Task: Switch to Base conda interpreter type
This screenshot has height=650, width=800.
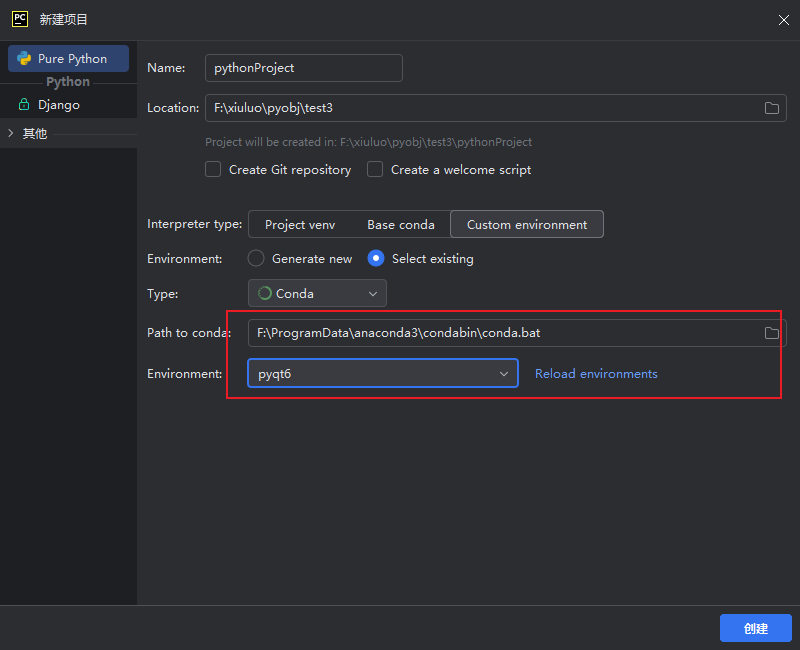Action: (x=400, y=225)
